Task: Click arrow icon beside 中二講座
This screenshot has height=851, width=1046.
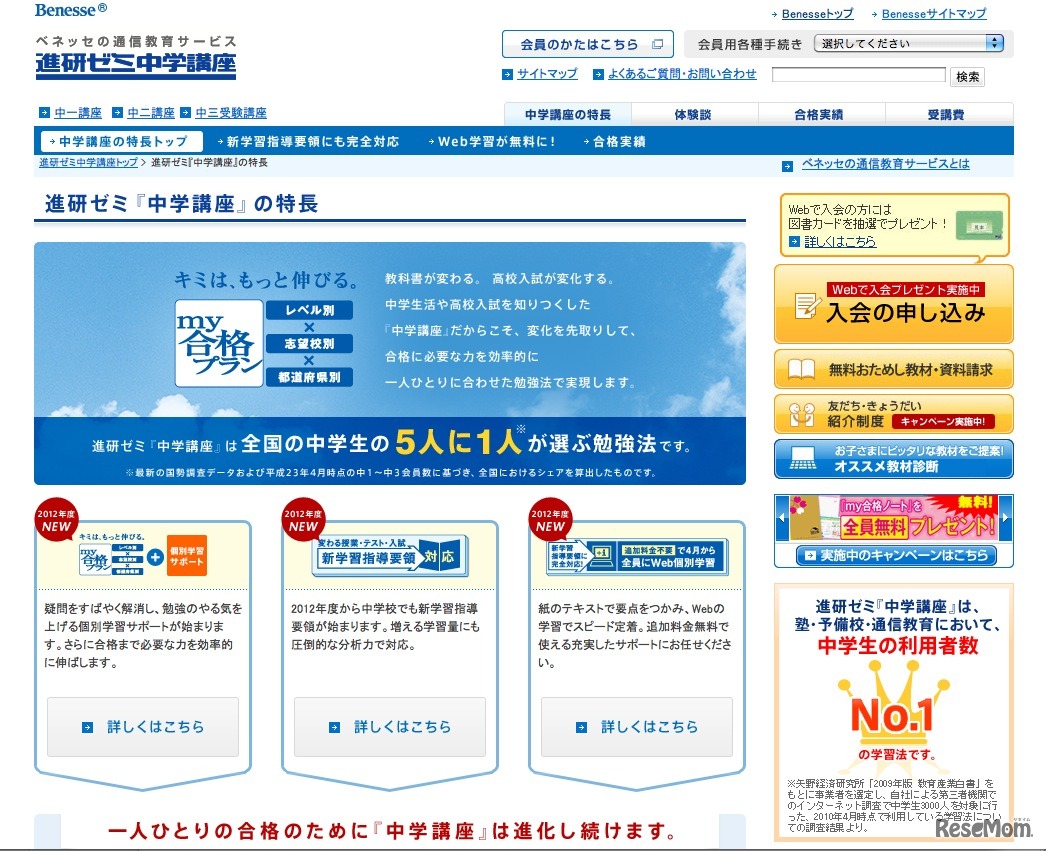Action: [117, 113]
